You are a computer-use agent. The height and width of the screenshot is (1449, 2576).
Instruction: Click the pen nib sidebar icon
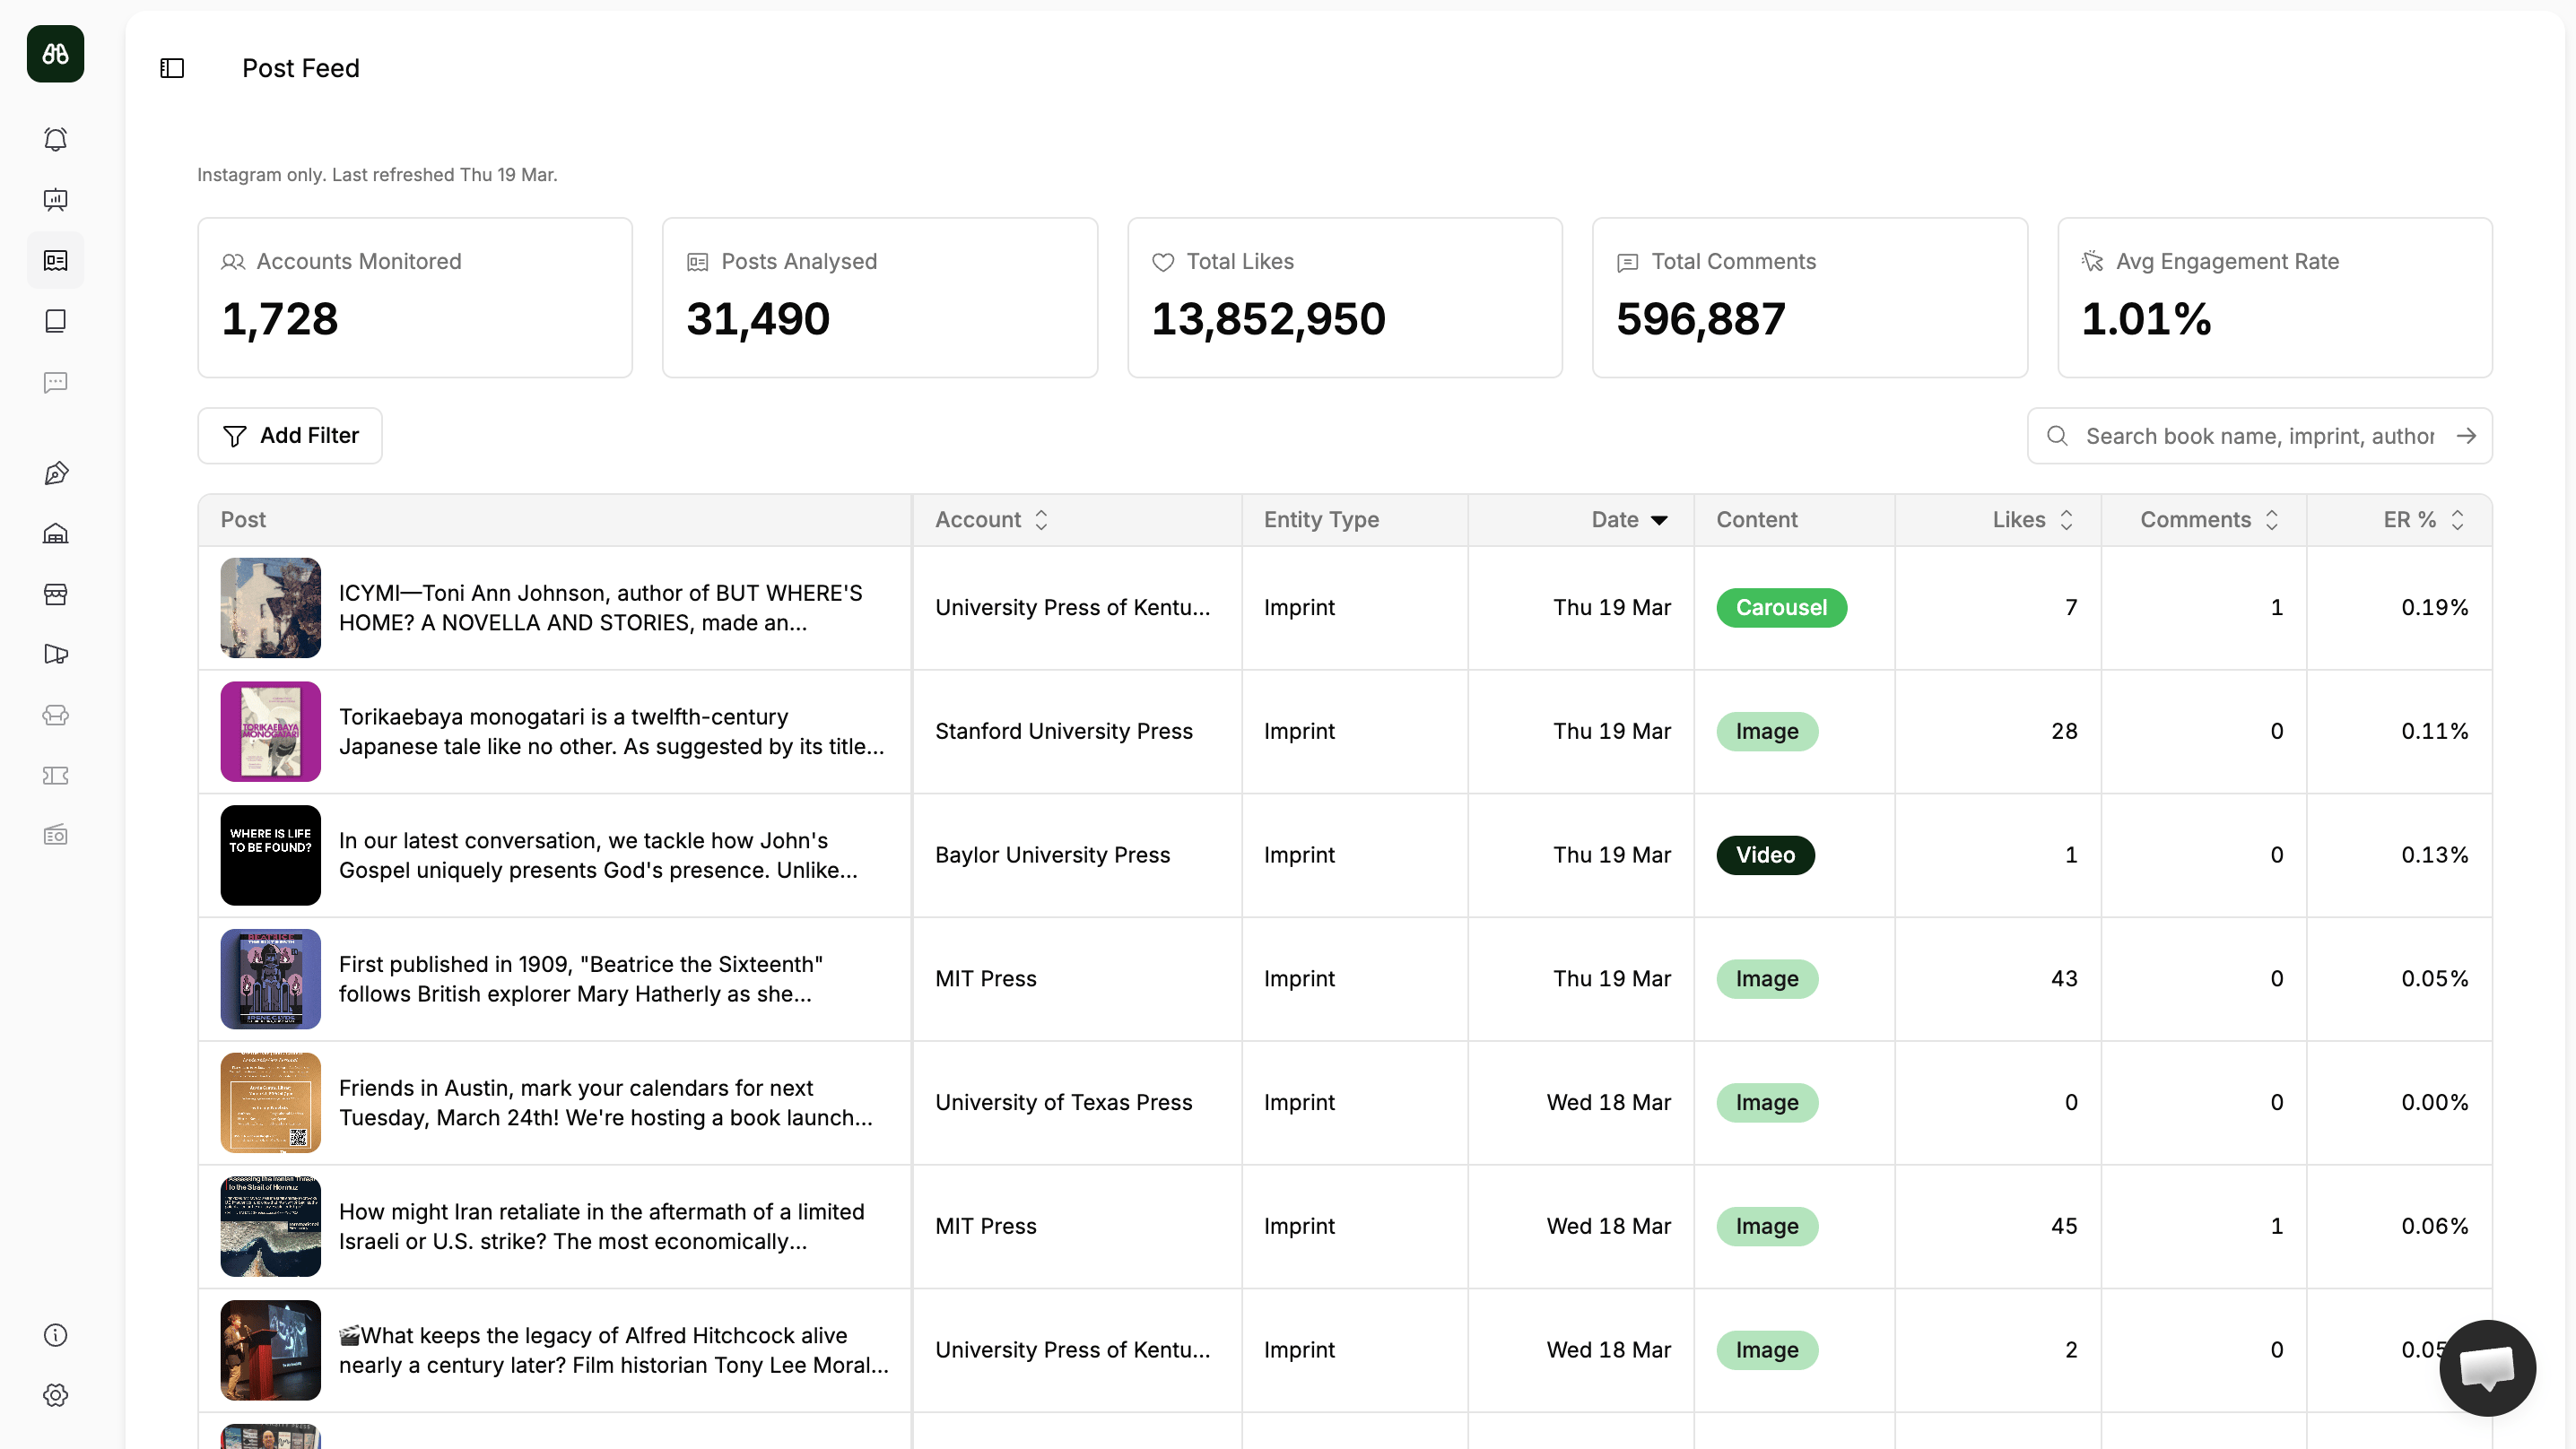[56, 473]
